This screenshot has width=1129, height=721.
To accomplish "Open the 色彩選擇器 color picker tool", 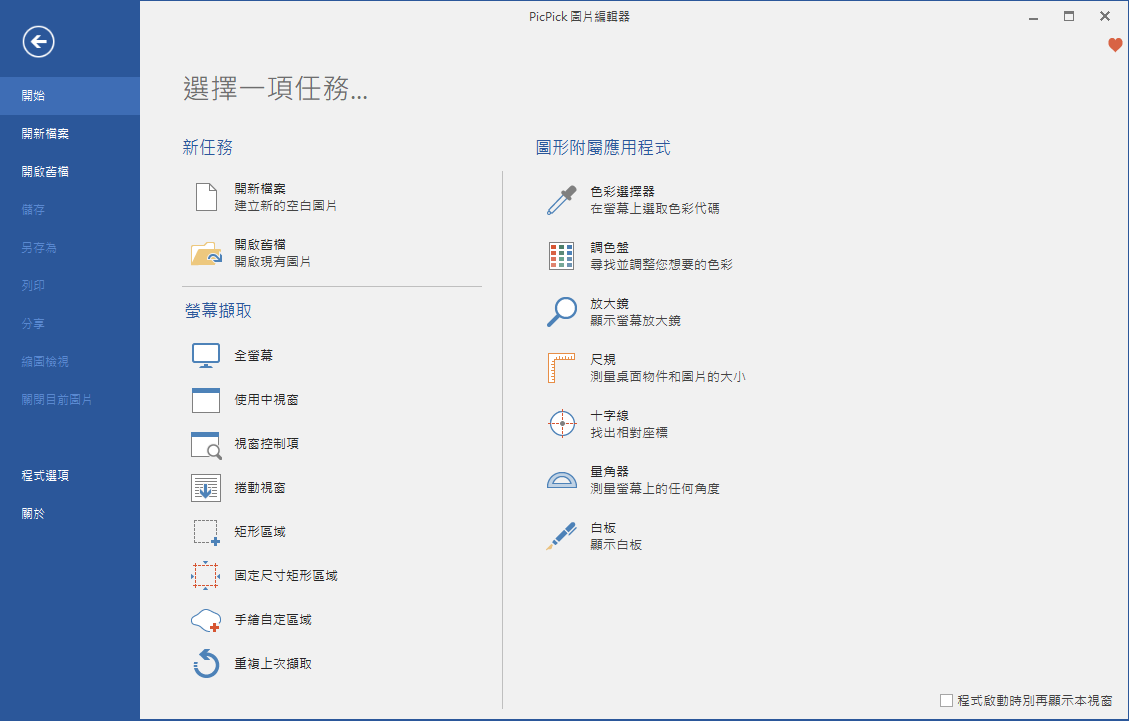I will point(561,199).
